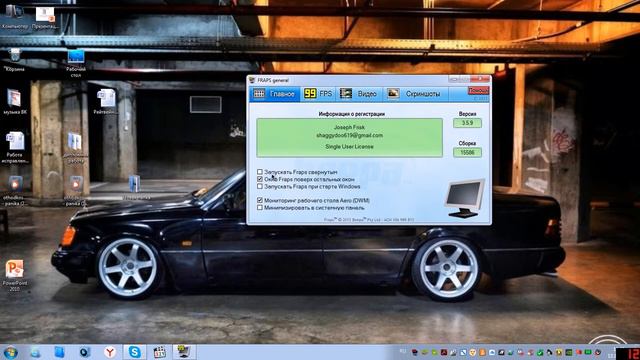Select the Корзина recycle bin icon

(x=15, y=60)
